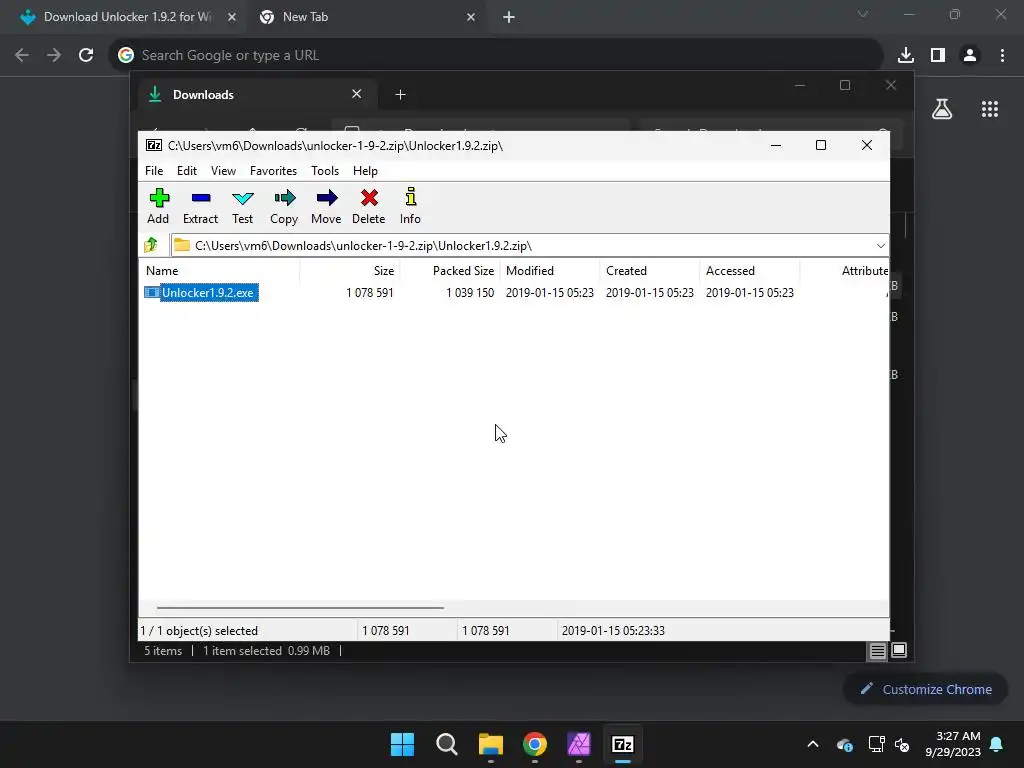Screen dimensions: 1024x768
Task: Open the Tools menu in 7-Zip
Action: 325,170
